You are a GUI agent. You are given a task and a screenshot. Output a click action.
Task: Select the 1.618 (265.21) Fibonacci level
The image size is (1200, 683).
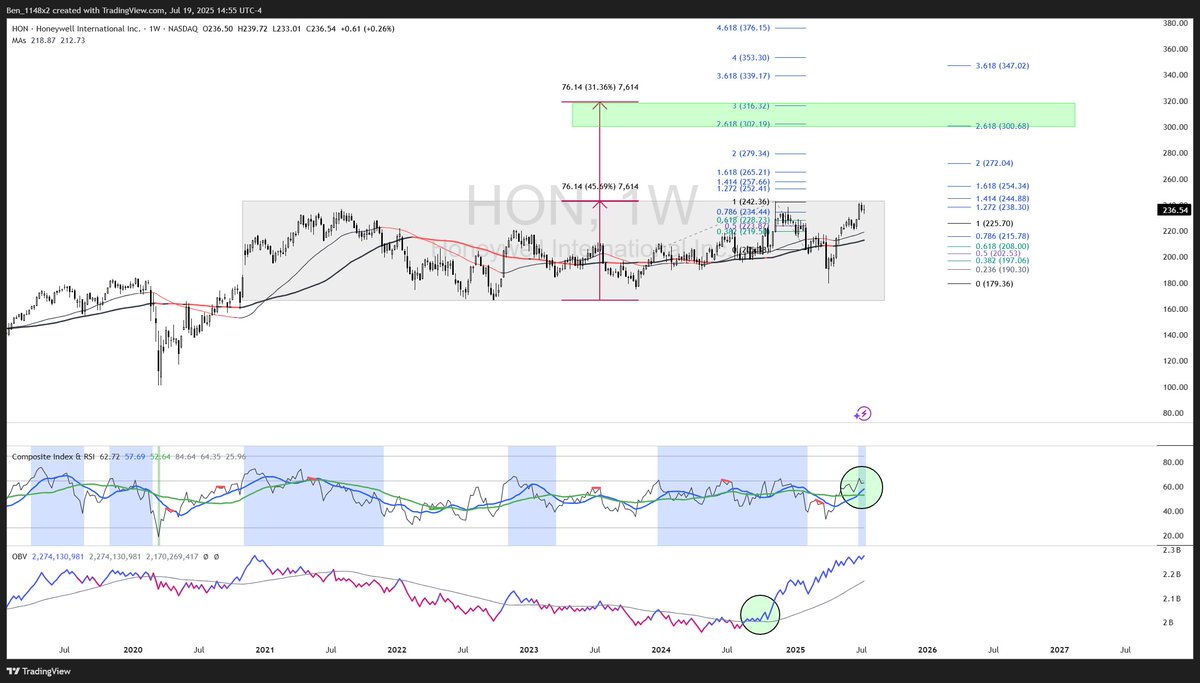click(741, 172)
